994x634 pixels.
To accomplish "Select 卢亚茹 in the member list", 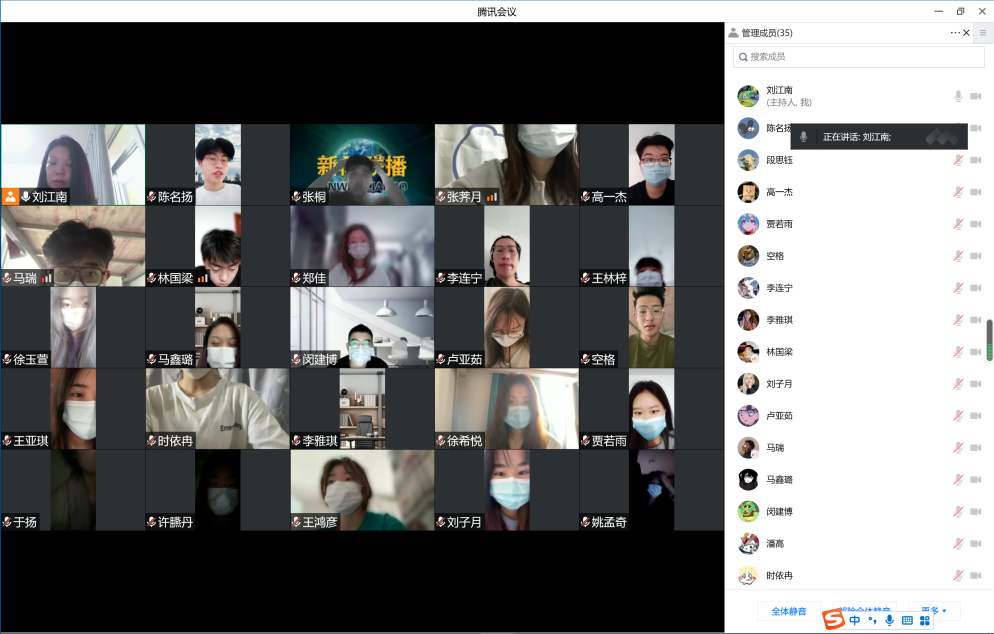I will coord(780,416).
